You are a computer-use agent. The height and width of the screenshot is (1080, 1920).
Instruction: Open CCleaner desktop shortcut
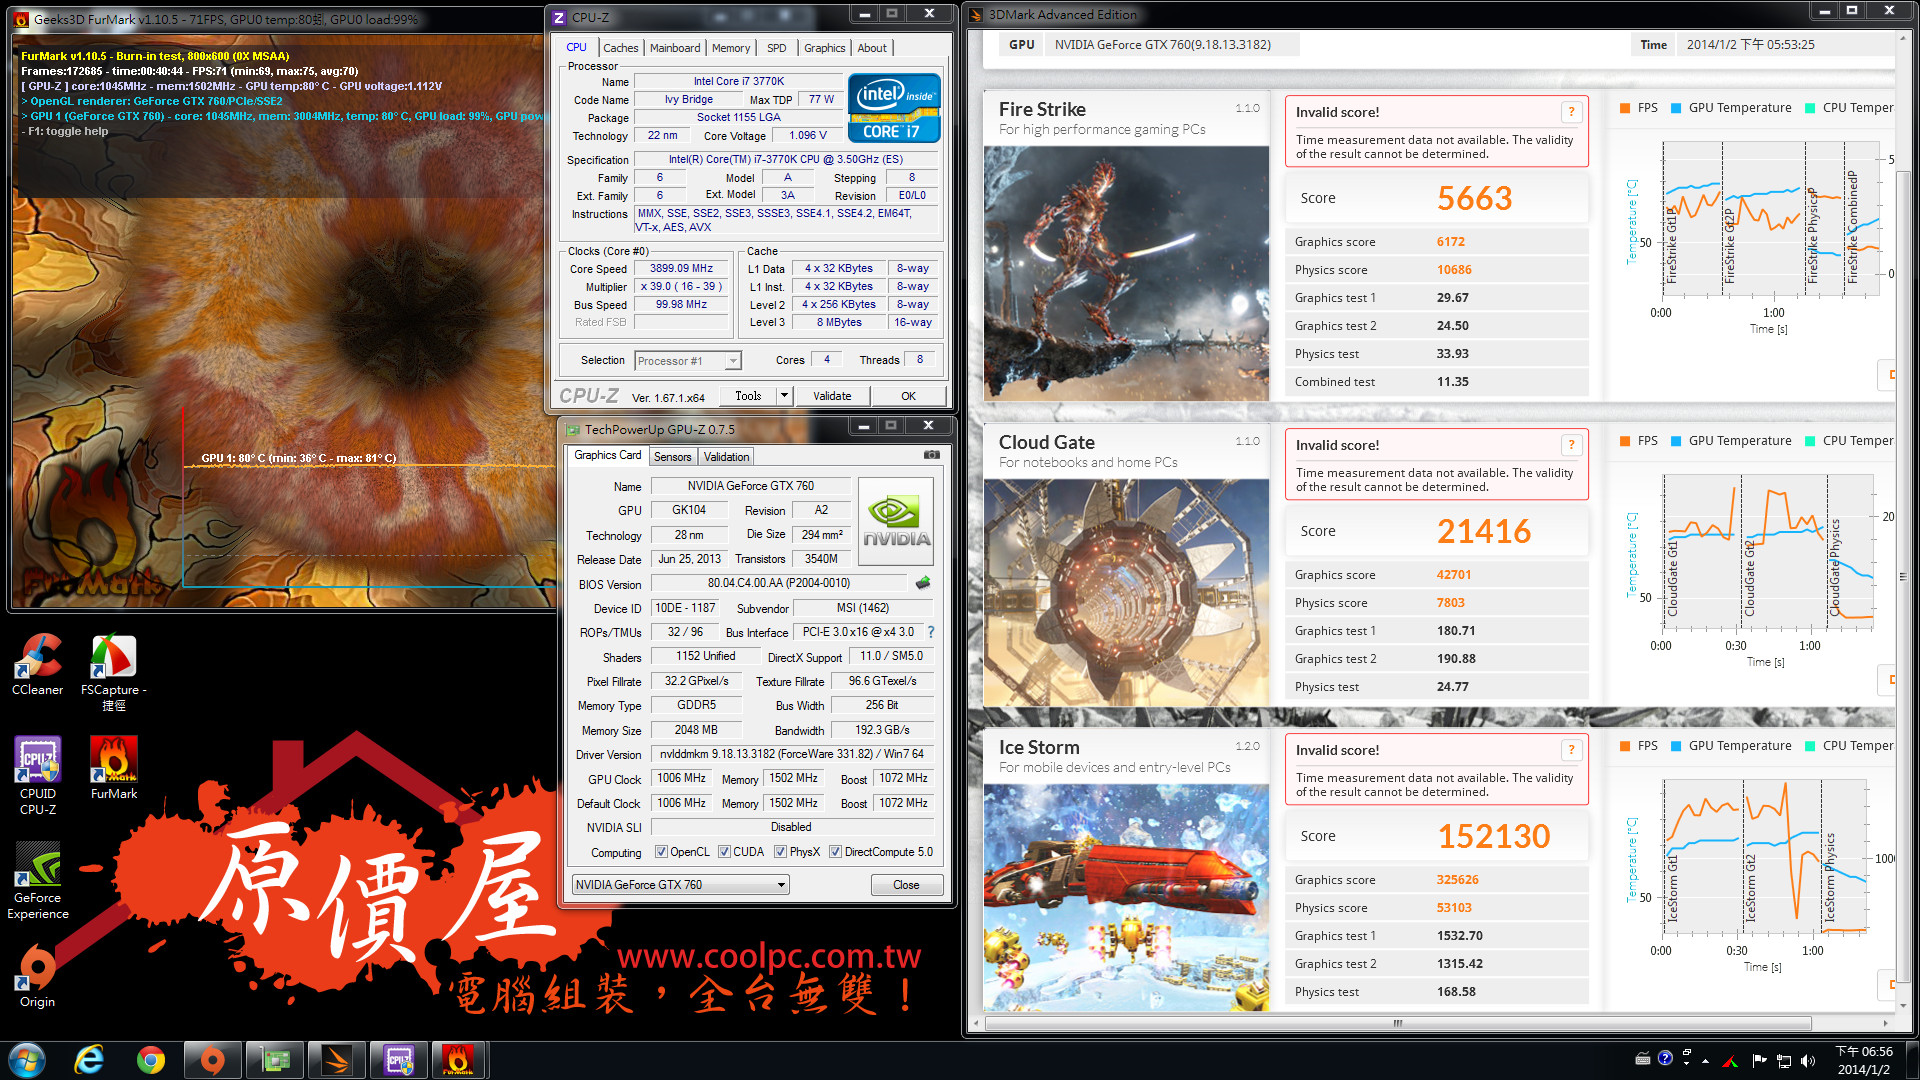click(x=37, y=664)
